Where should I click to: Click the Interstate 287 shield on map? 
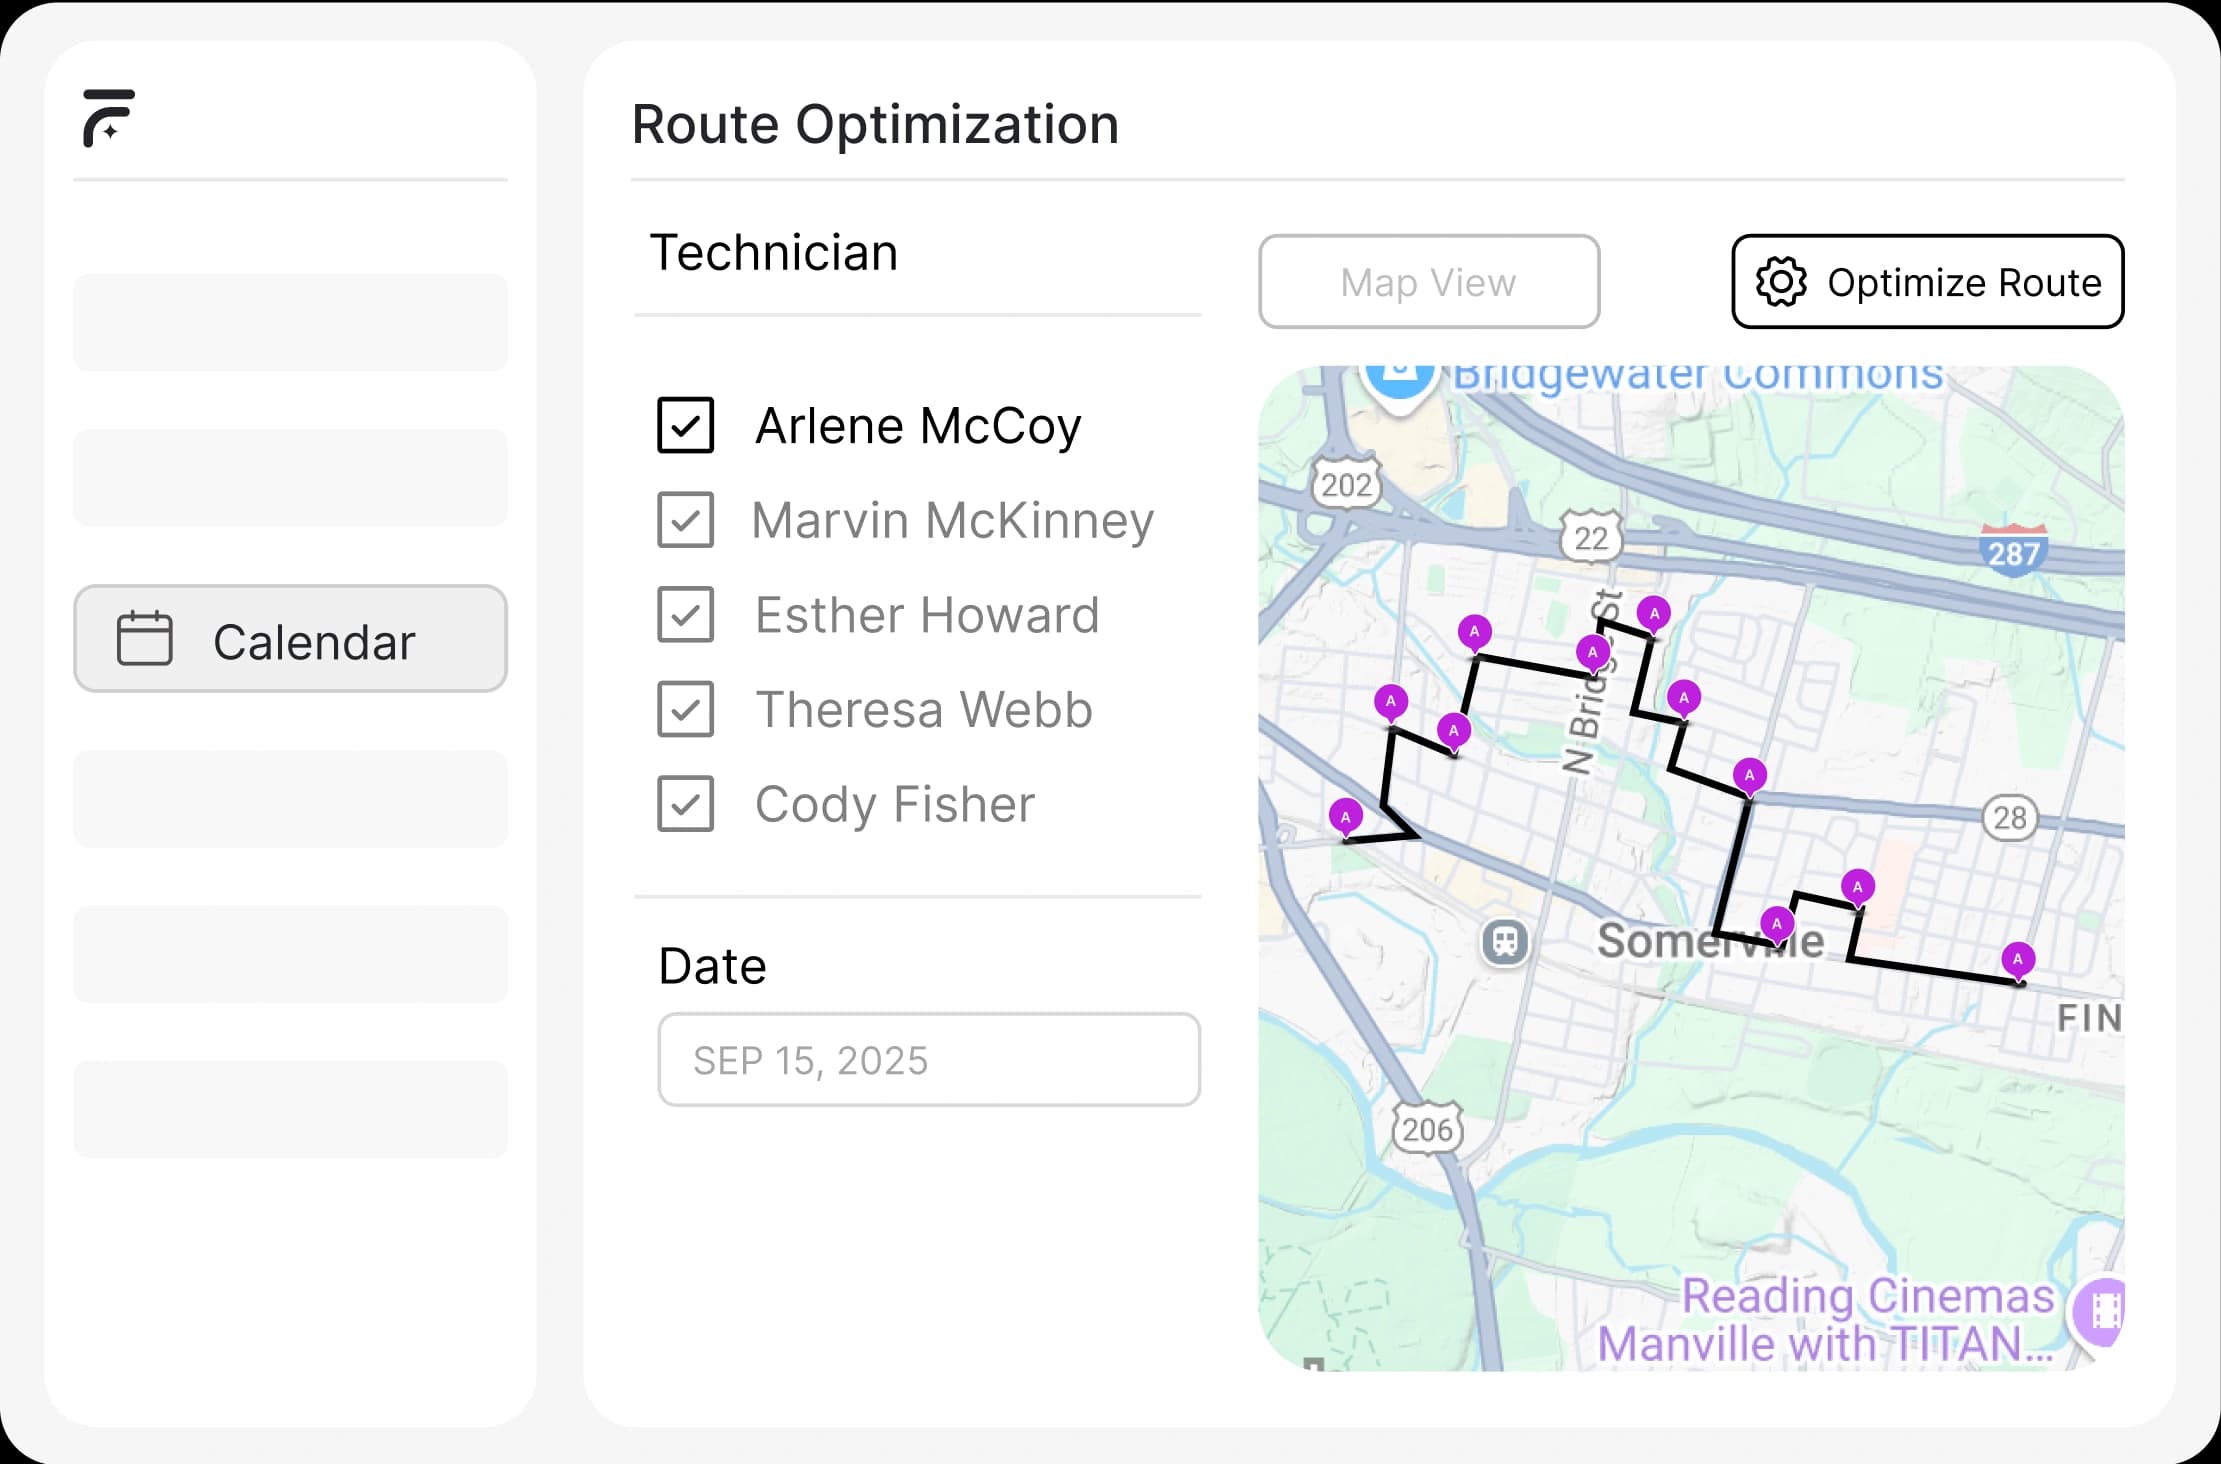tap(2013, 553)
